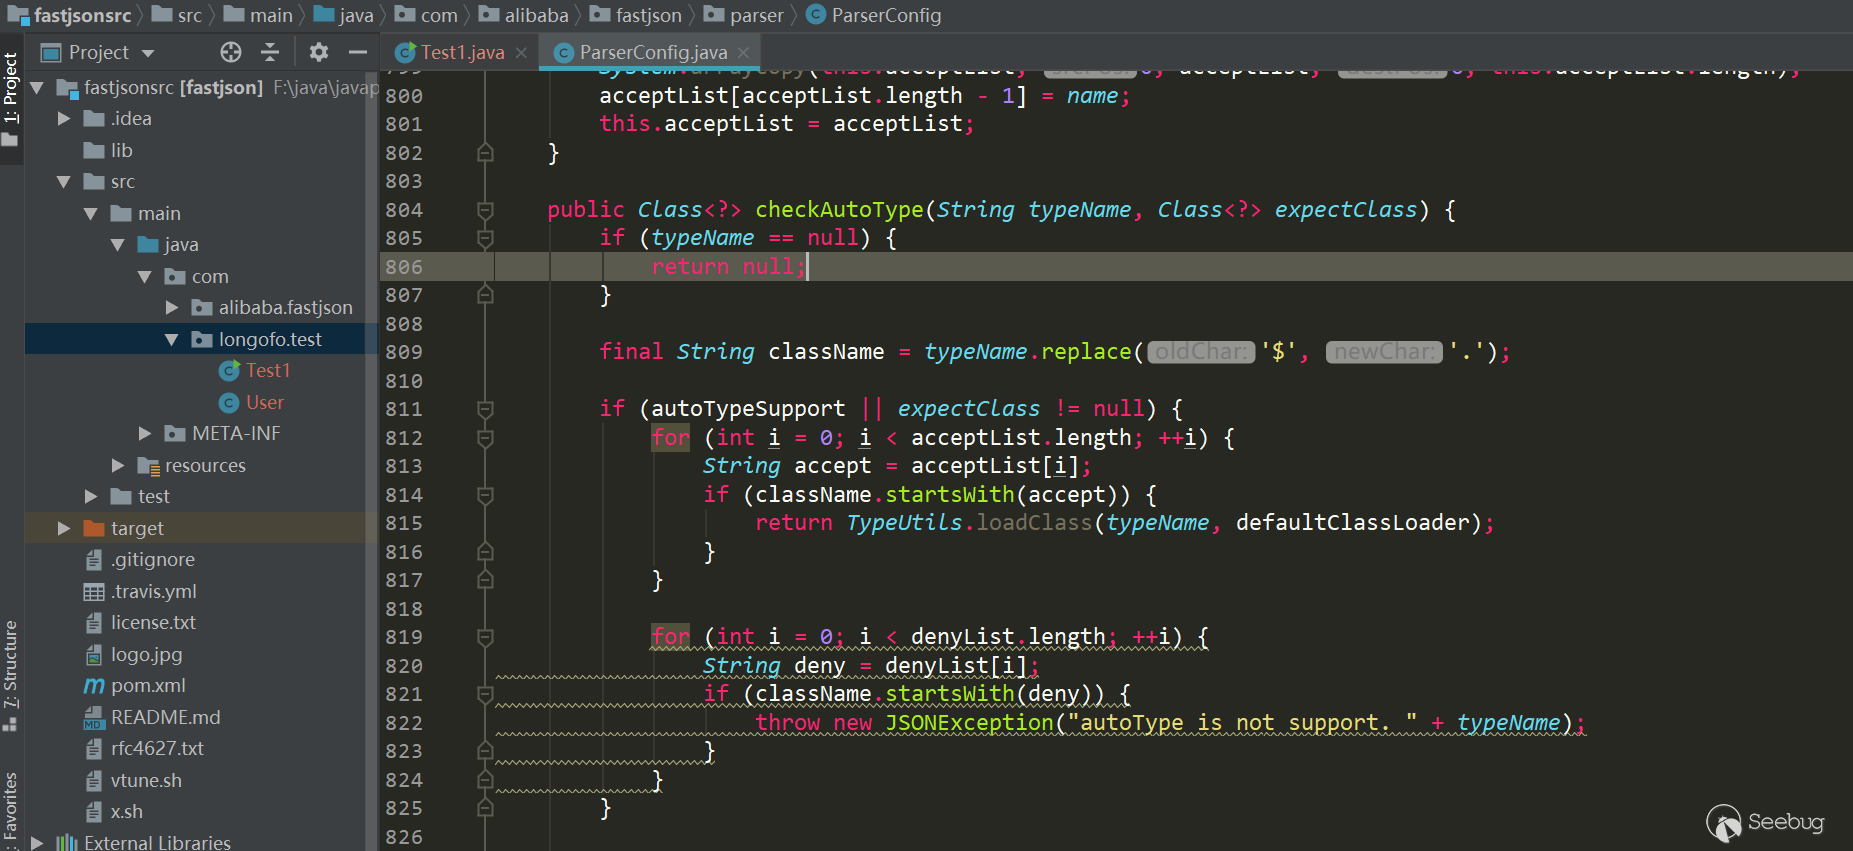1853x851 pixels.
Task: Open Project panel settings gear
Action: pyautogui.click(x=318, y=52)
